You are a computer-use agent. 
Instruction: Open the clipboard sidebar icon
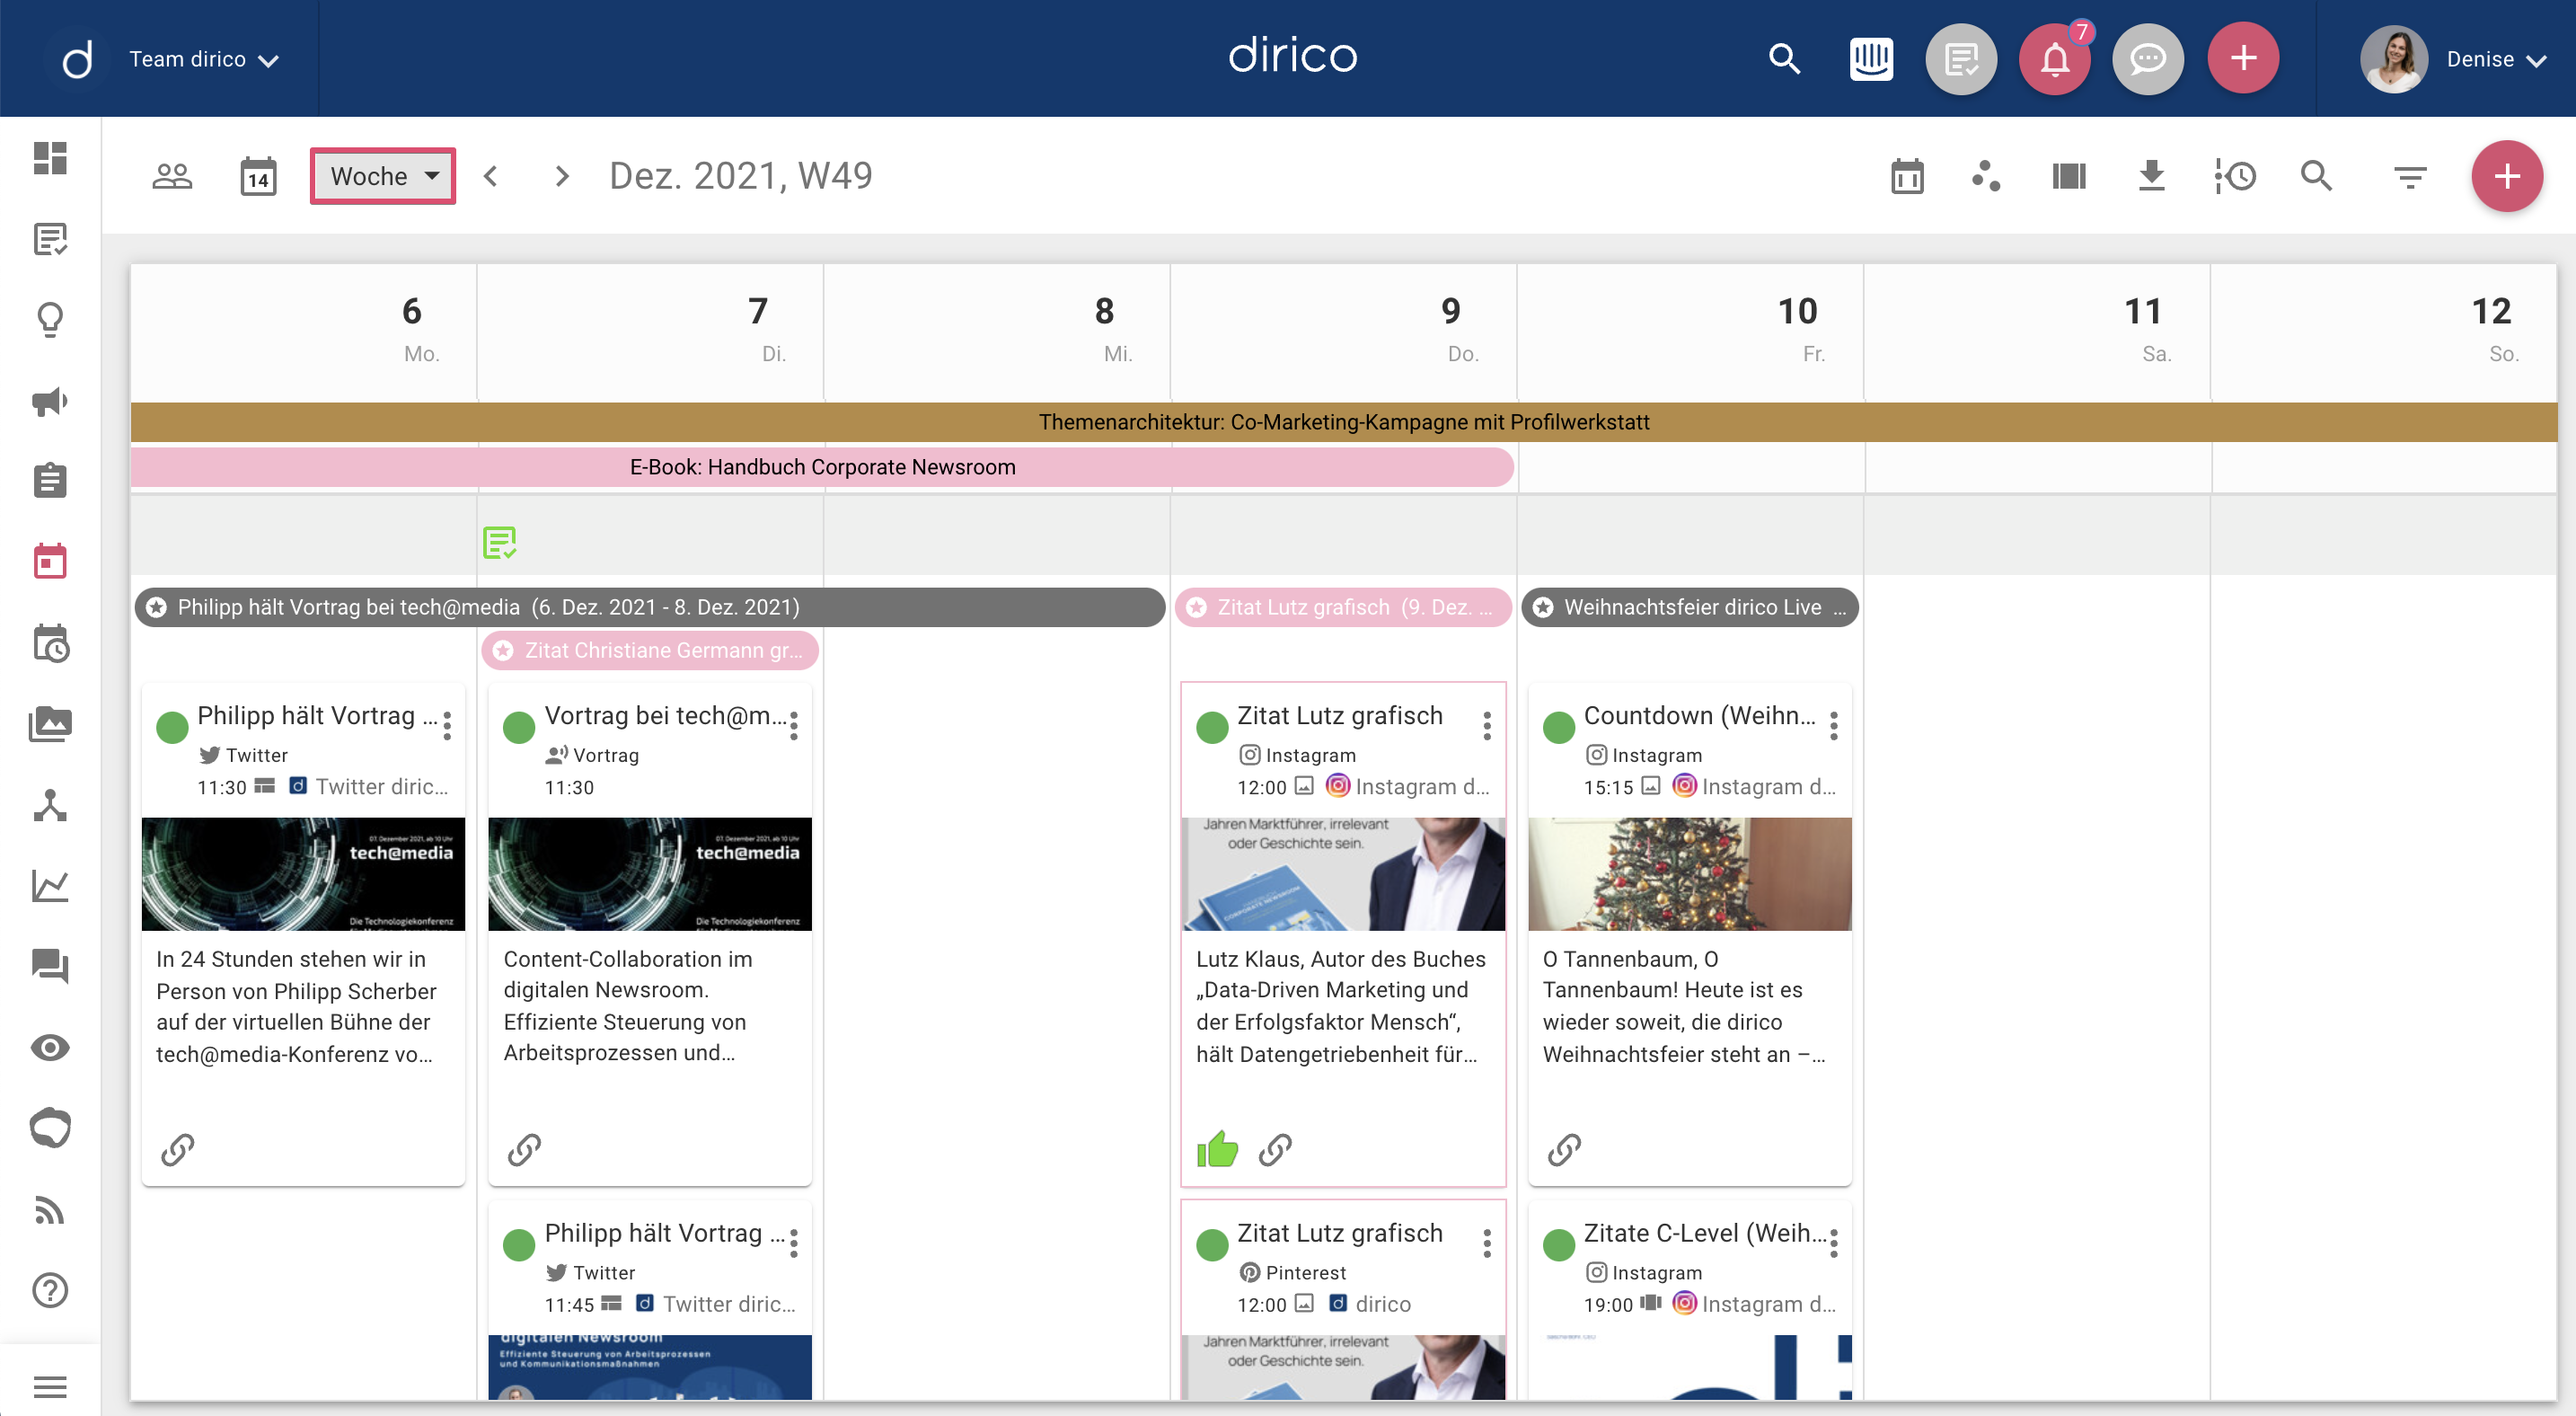[50, 481]
